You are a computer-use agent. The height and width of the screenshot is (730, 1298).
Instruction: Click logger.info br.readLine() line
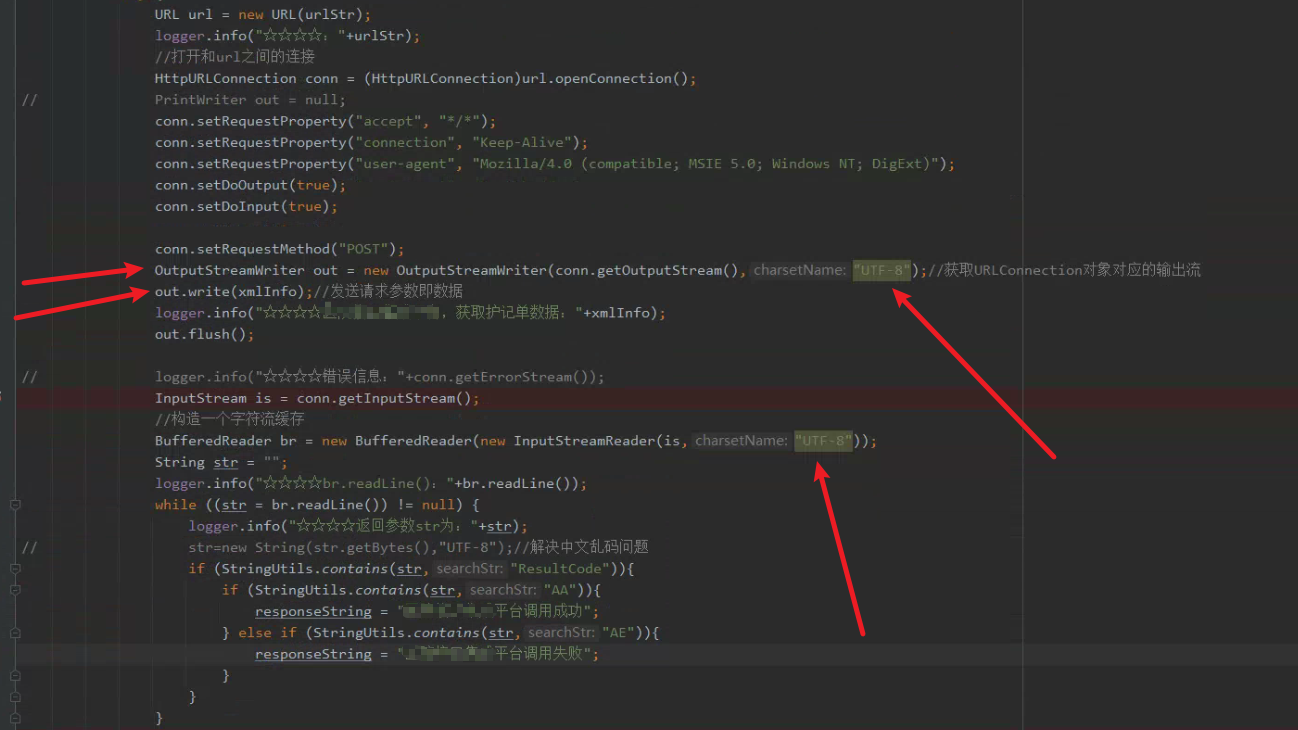(371, 484)
